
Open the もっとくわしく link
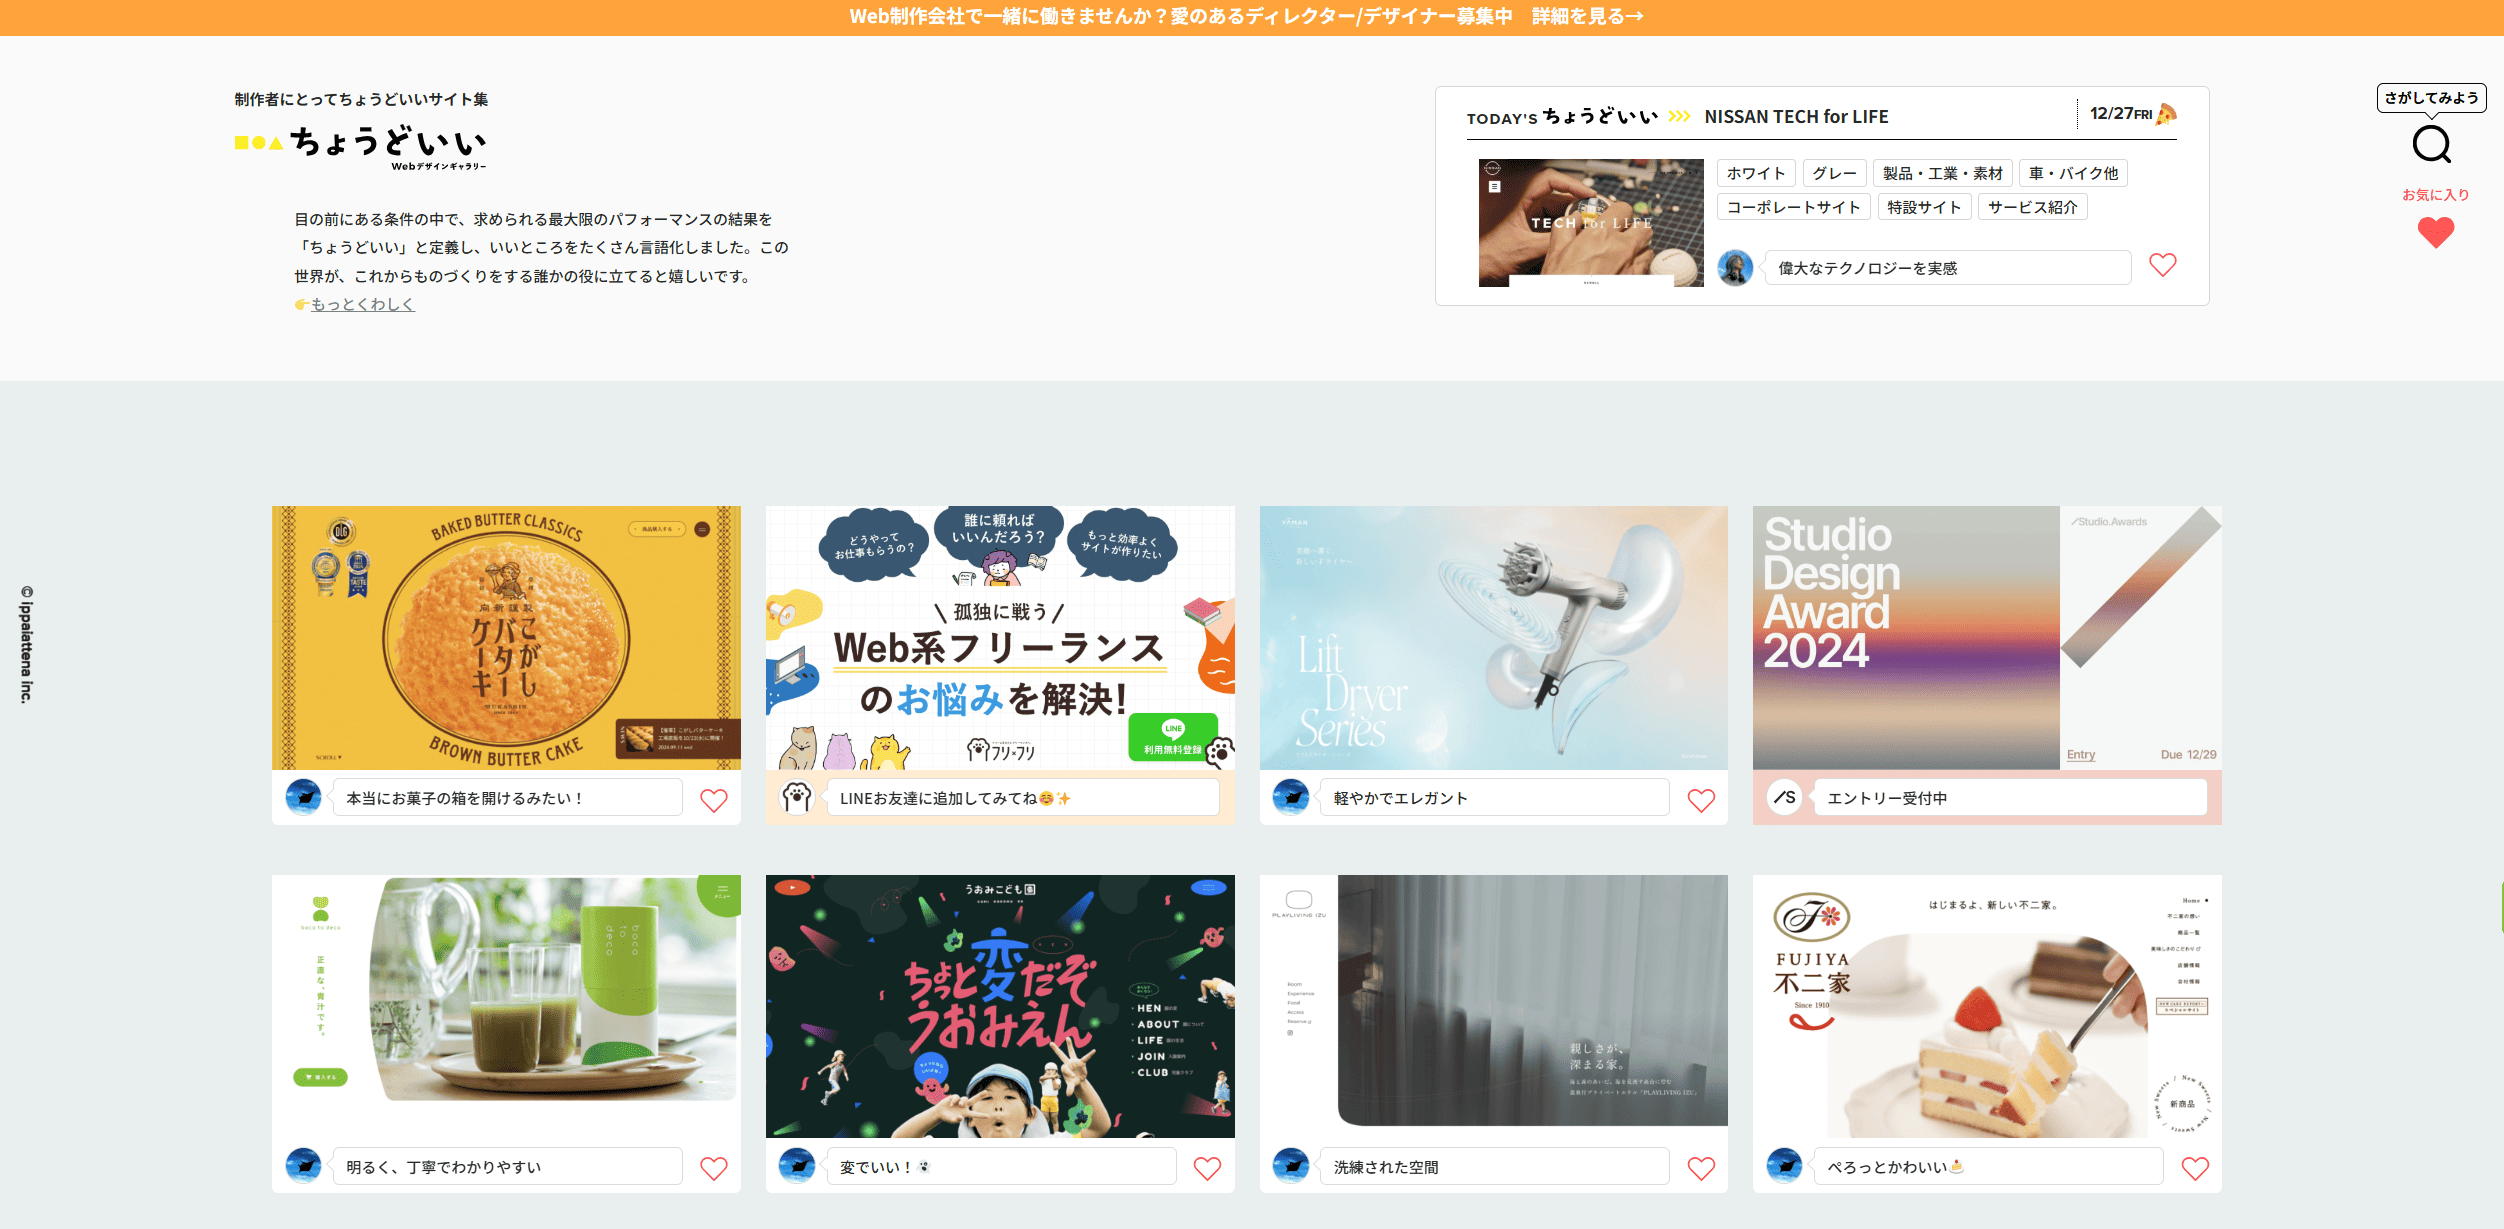pos(361,303)
